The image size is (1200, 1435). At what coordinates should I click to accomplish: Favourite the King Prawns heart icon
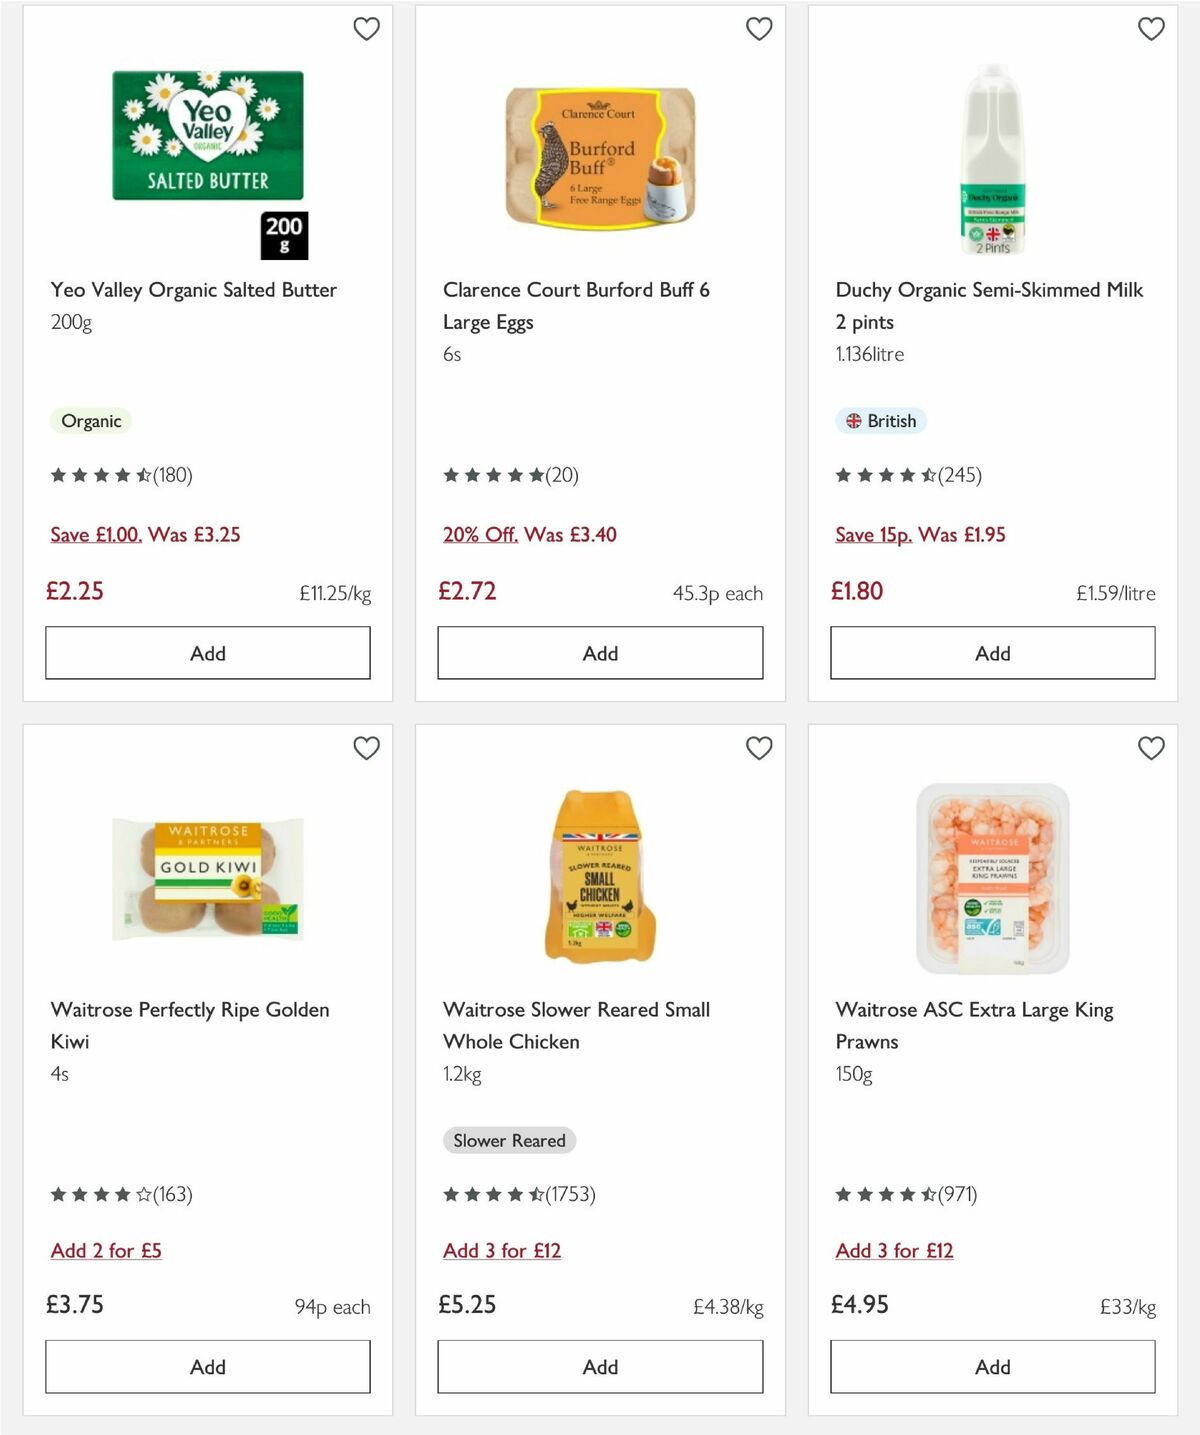coord(1151,747)
